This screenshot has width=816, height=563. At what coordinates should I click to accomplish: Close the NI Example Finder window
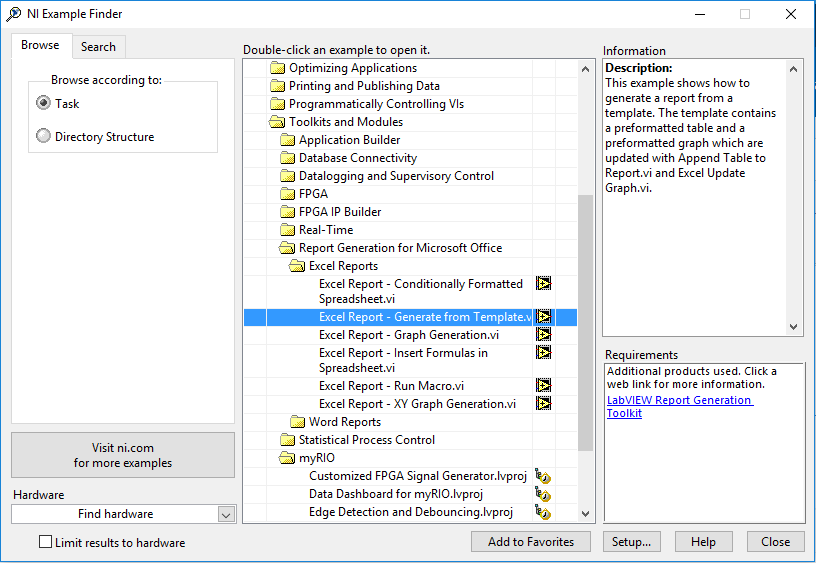(790, 14)
